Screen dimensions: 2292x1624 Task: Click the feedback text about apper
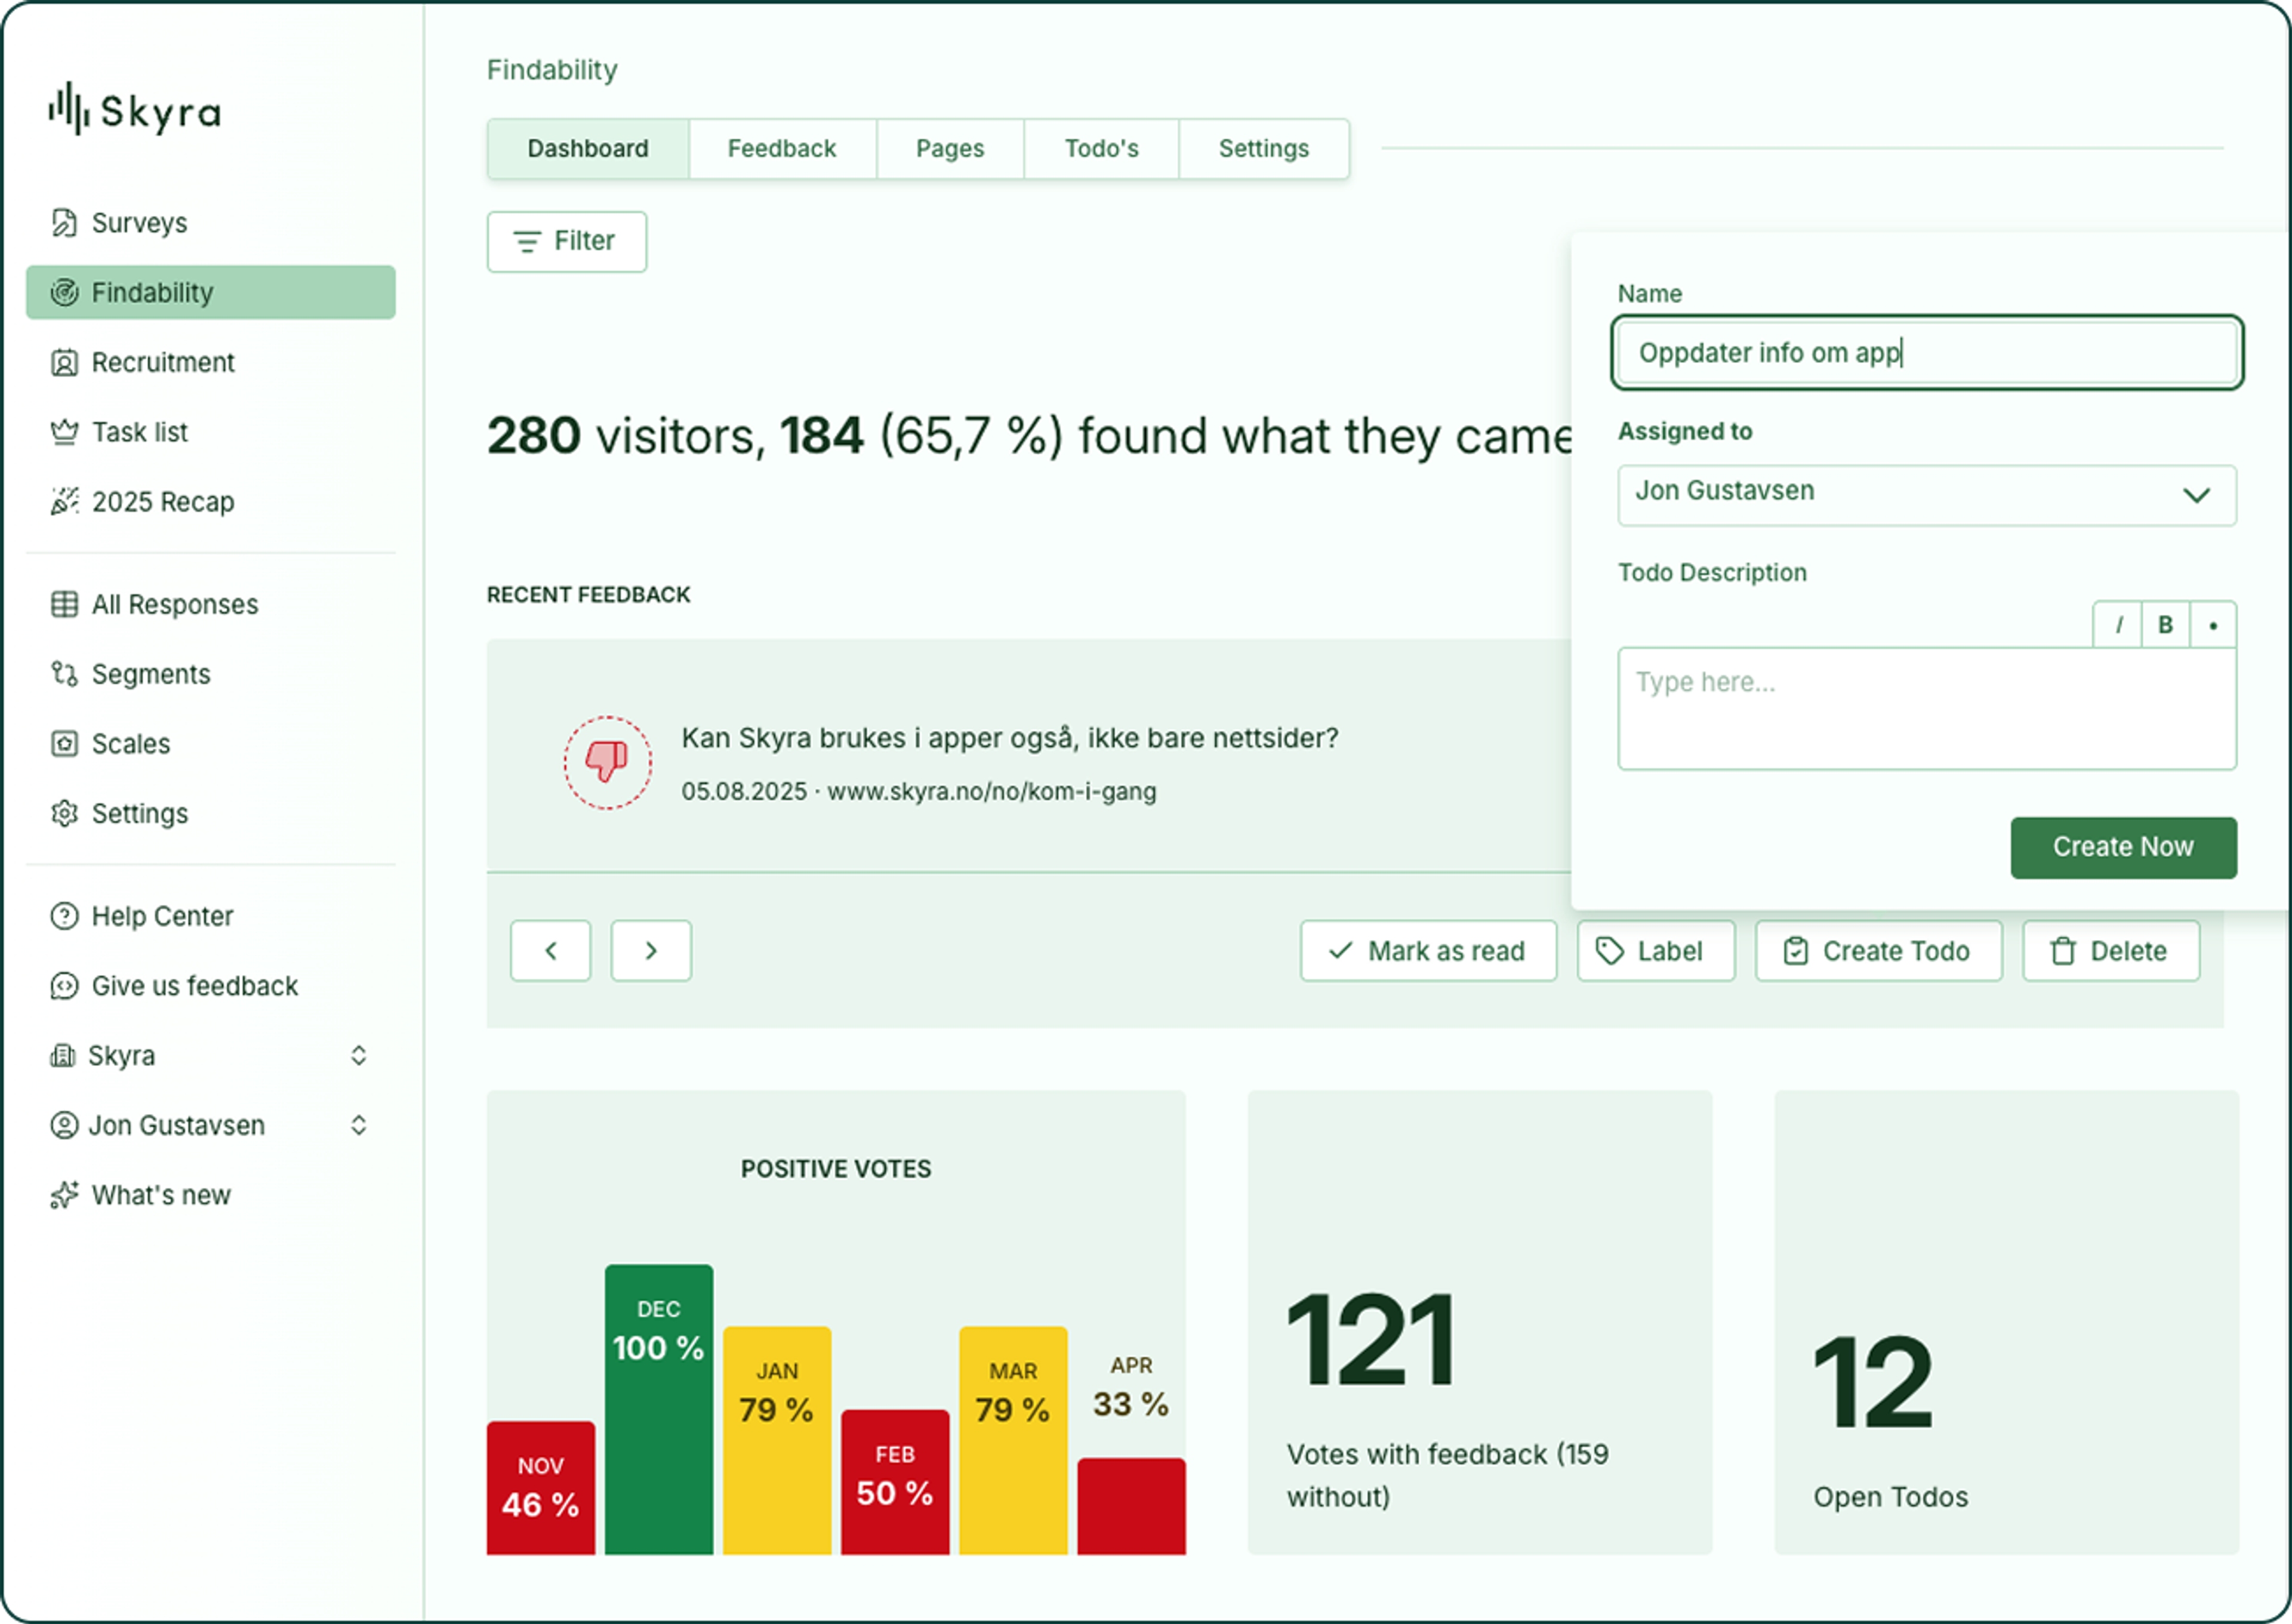(1010, 738)
